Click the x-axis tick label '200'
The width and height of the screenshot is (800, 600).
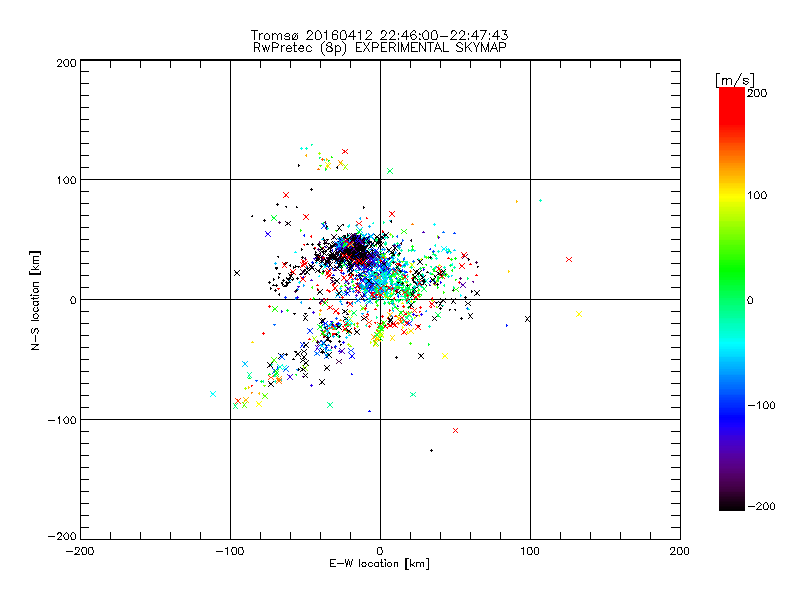[680, 552]
